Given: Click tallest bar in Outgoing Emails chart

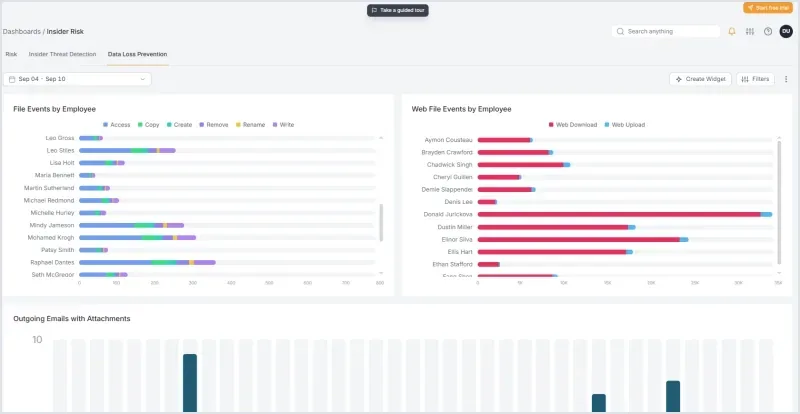Looking at the screenshot, I should 190,383.
